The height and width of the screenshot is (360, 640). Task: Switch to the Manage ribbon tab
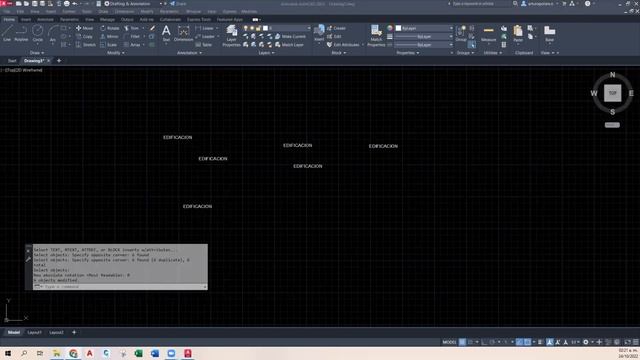[107, 20]
